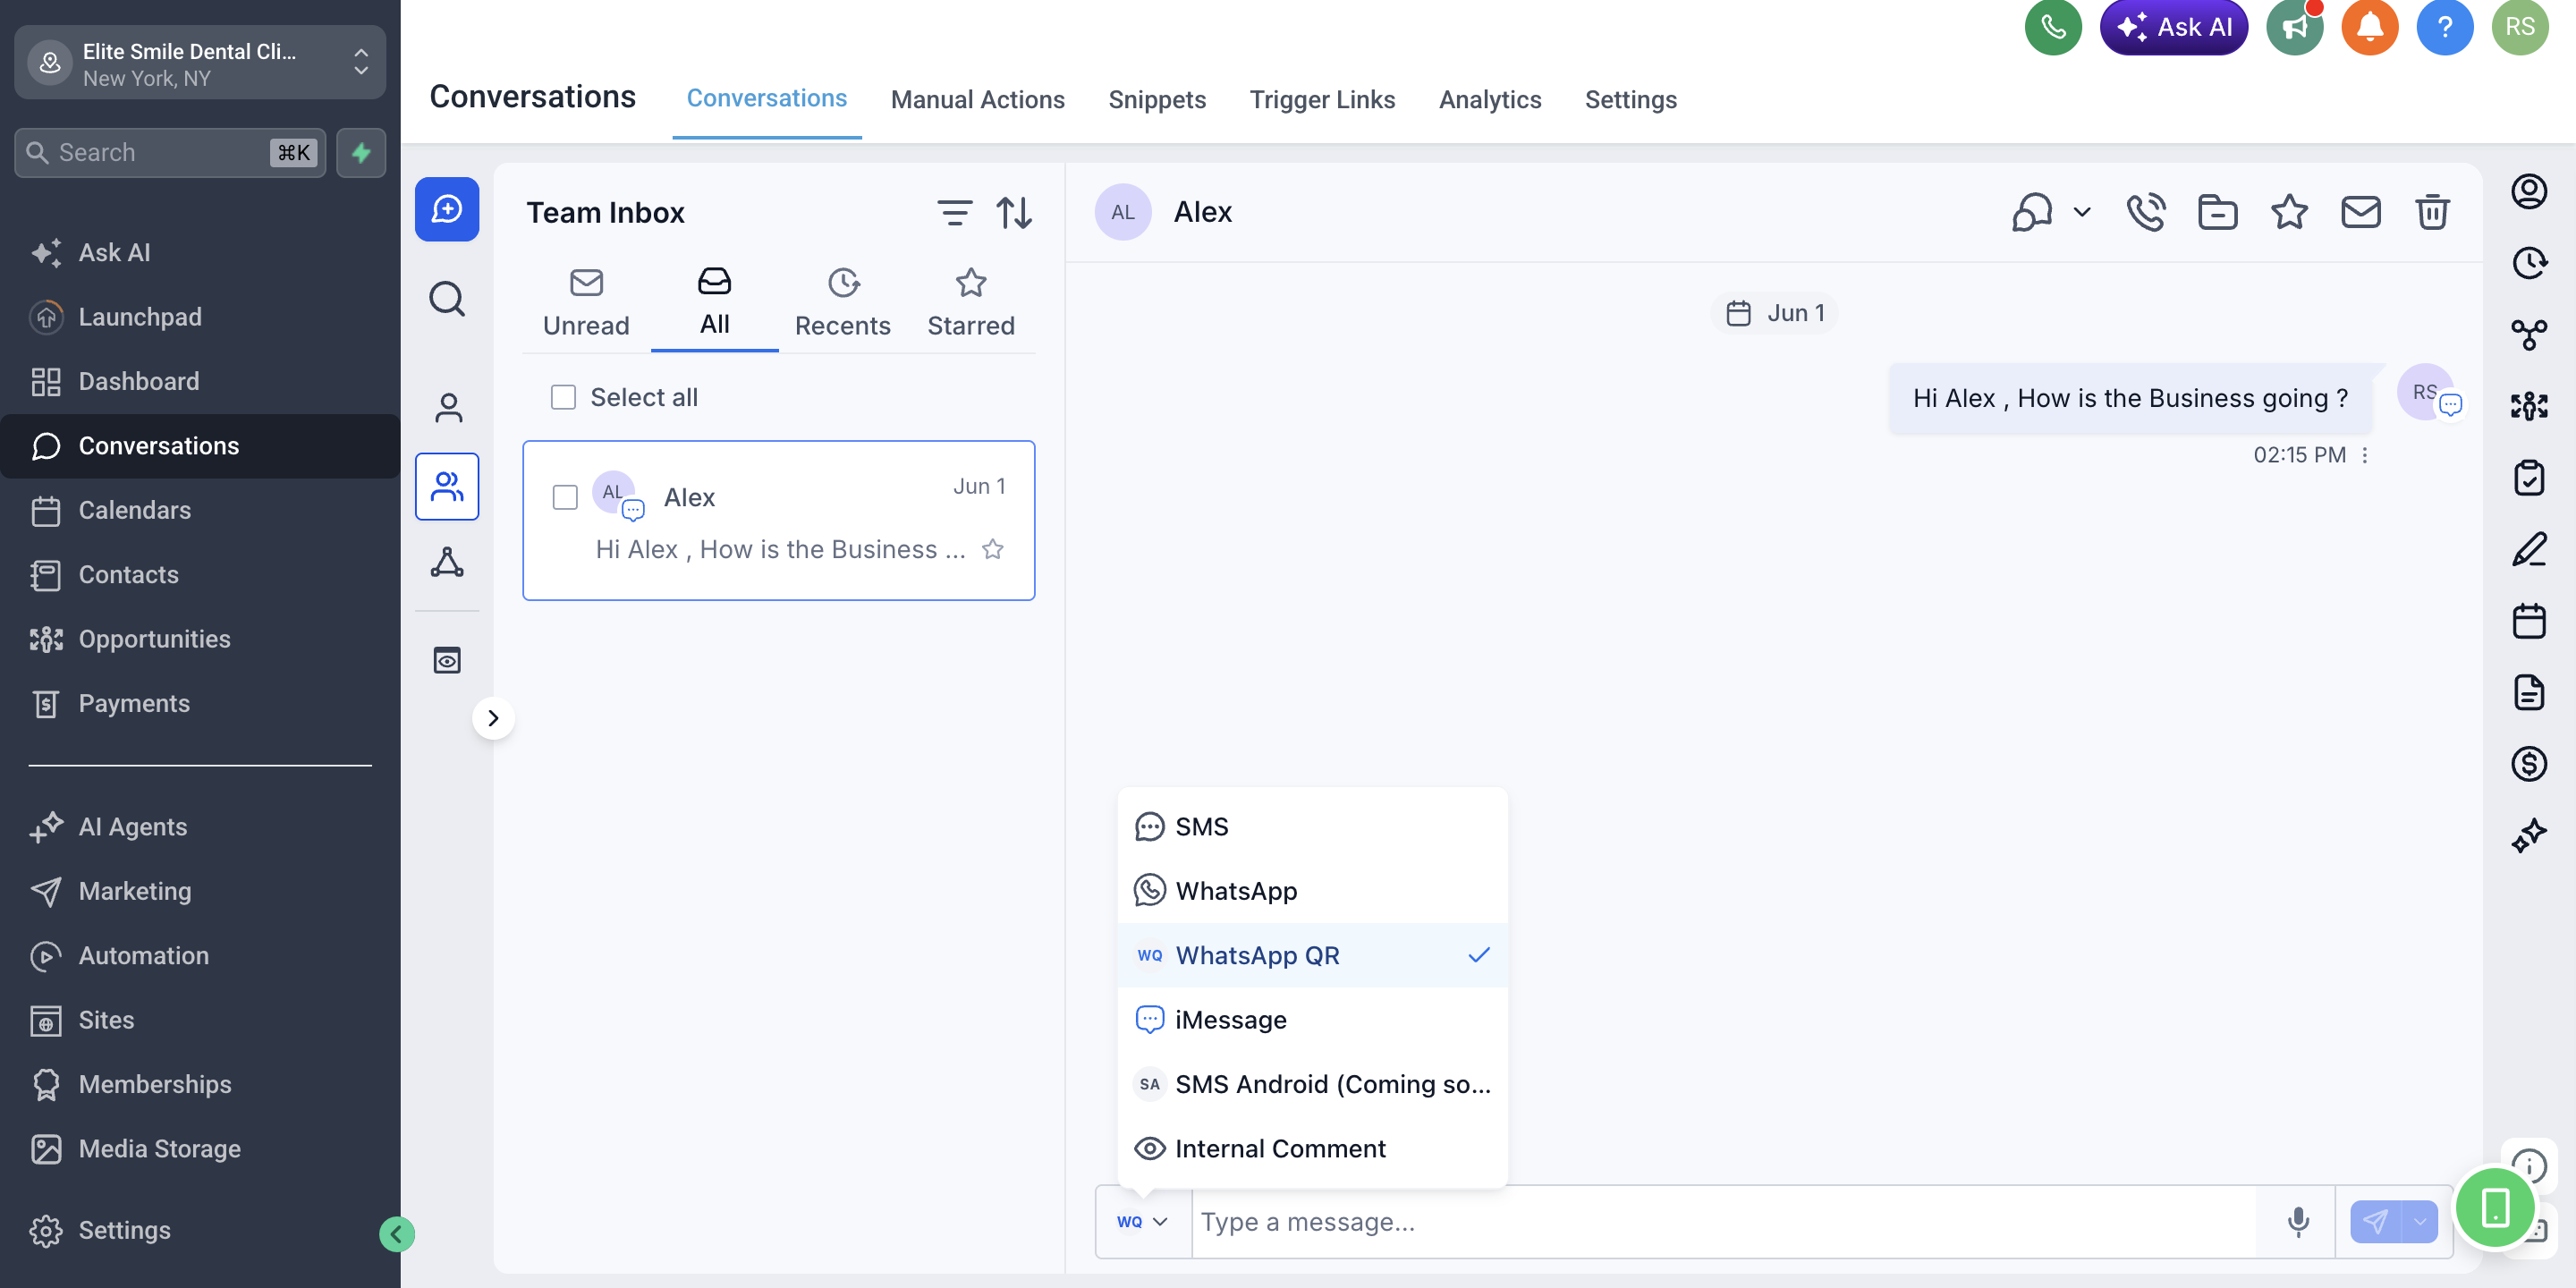Show Starred conversations tab

[971, 303]
